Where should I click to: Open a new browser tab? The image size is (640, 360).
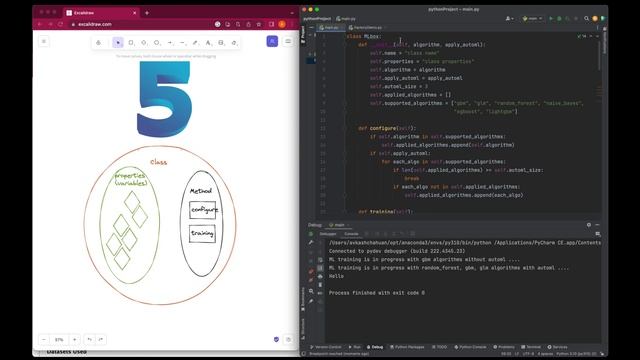(x=147, y=13)
